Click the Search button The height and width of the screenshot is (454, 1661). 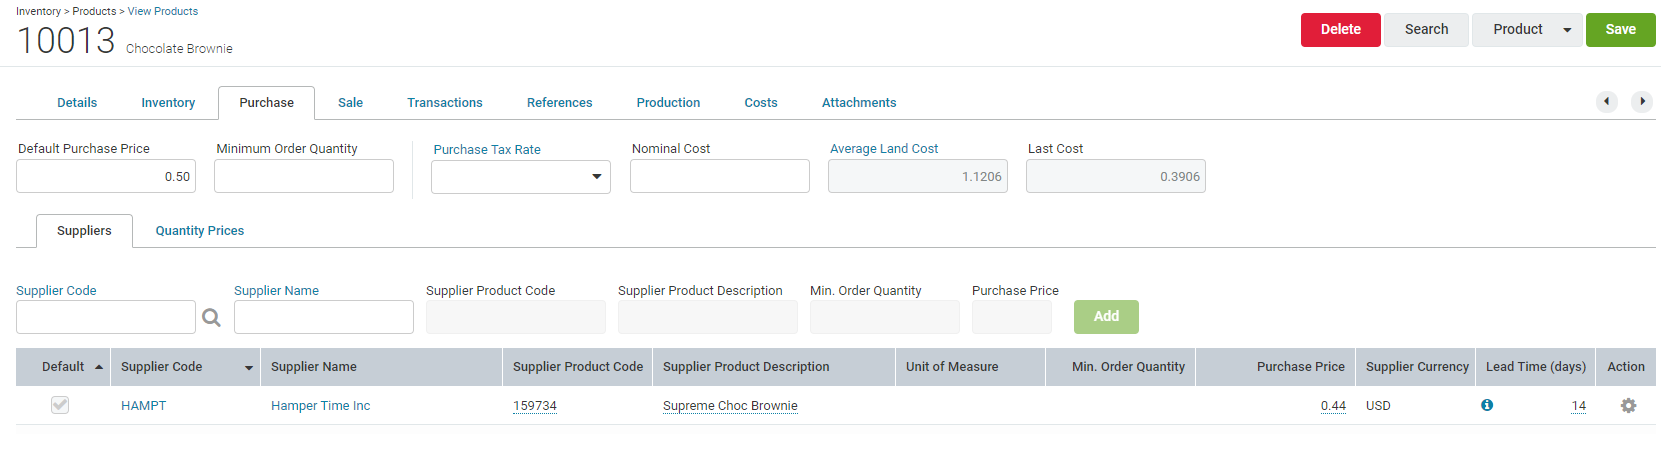pyautogui.click(x=1426, y=30)
